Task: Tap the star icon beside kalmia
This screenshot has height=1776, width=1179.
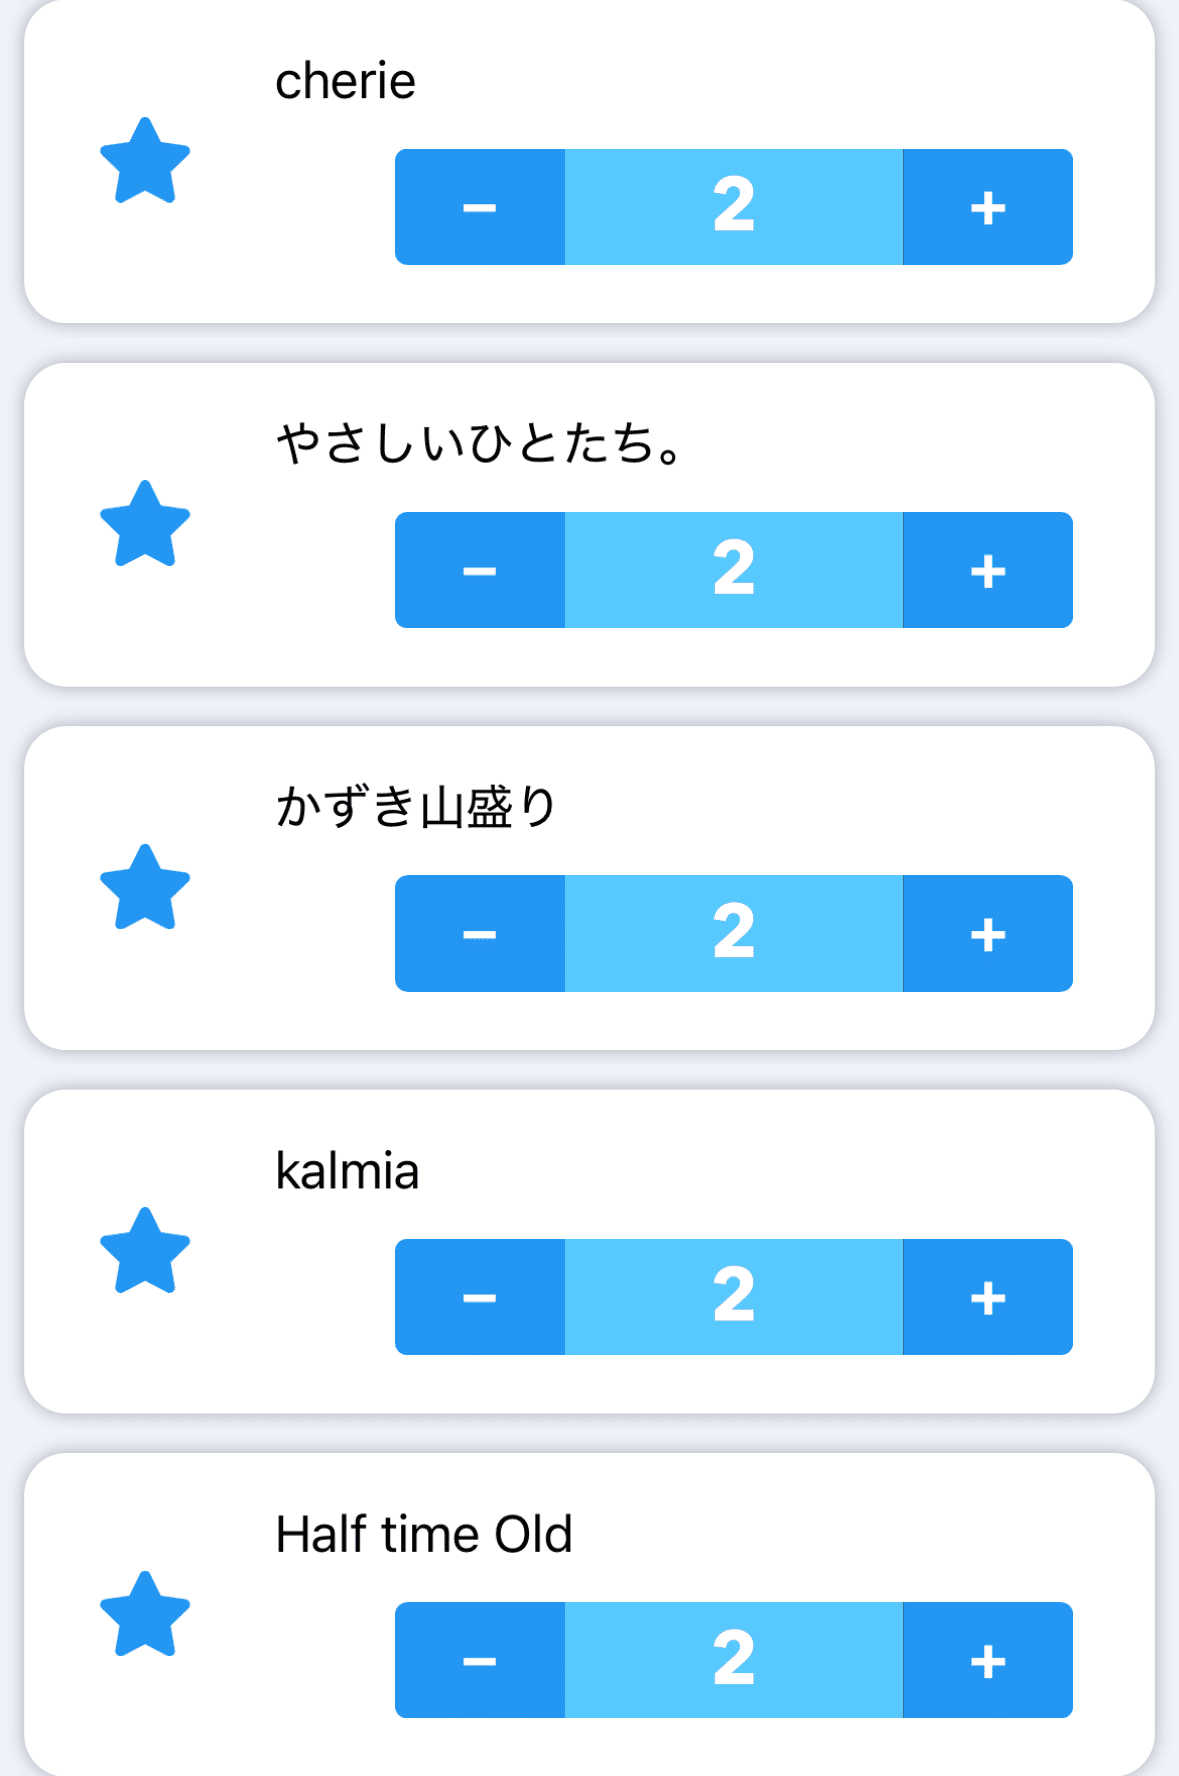Action: pyautogui.click(x=145, y=1252)
